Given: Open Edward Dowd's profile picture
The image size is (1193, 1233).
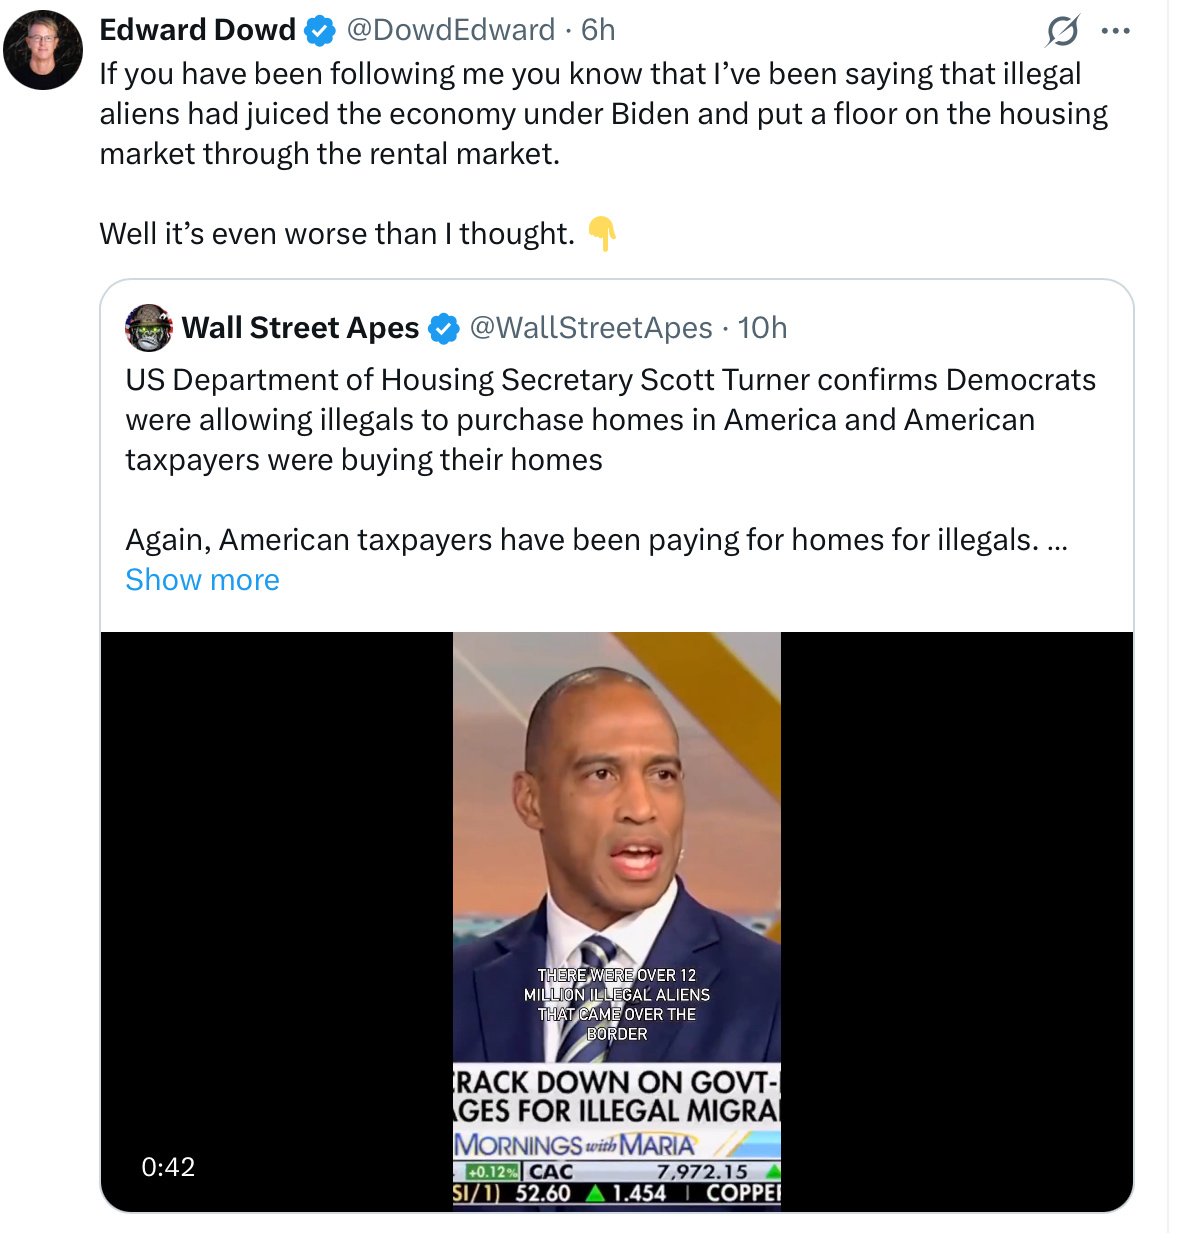Looking at the screenshot, I should pyautogui.click(x=43, y=50).
